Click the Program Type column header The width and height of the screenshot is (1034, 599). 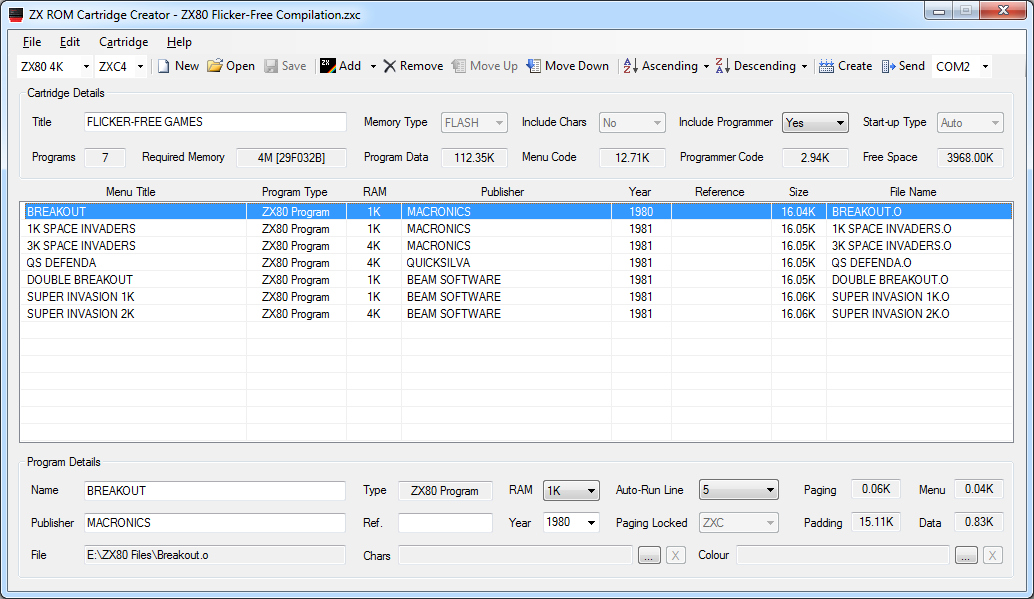(x=295, y=192)
